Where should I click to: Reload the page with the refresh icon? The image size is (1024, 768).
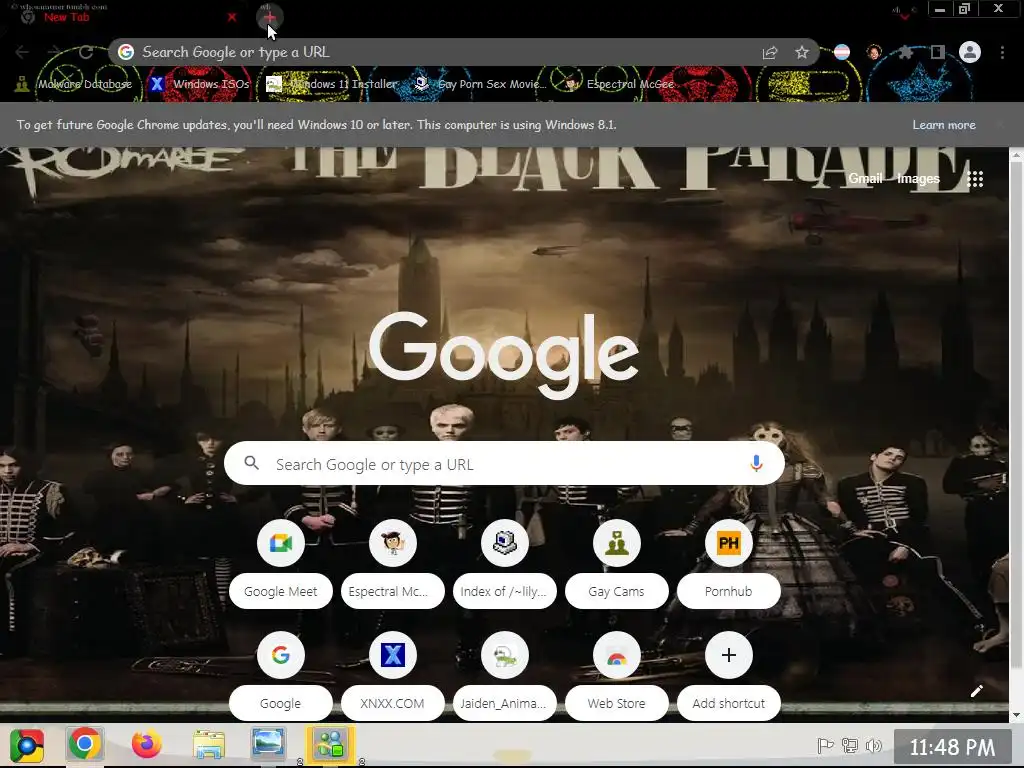tap(86, 52)
